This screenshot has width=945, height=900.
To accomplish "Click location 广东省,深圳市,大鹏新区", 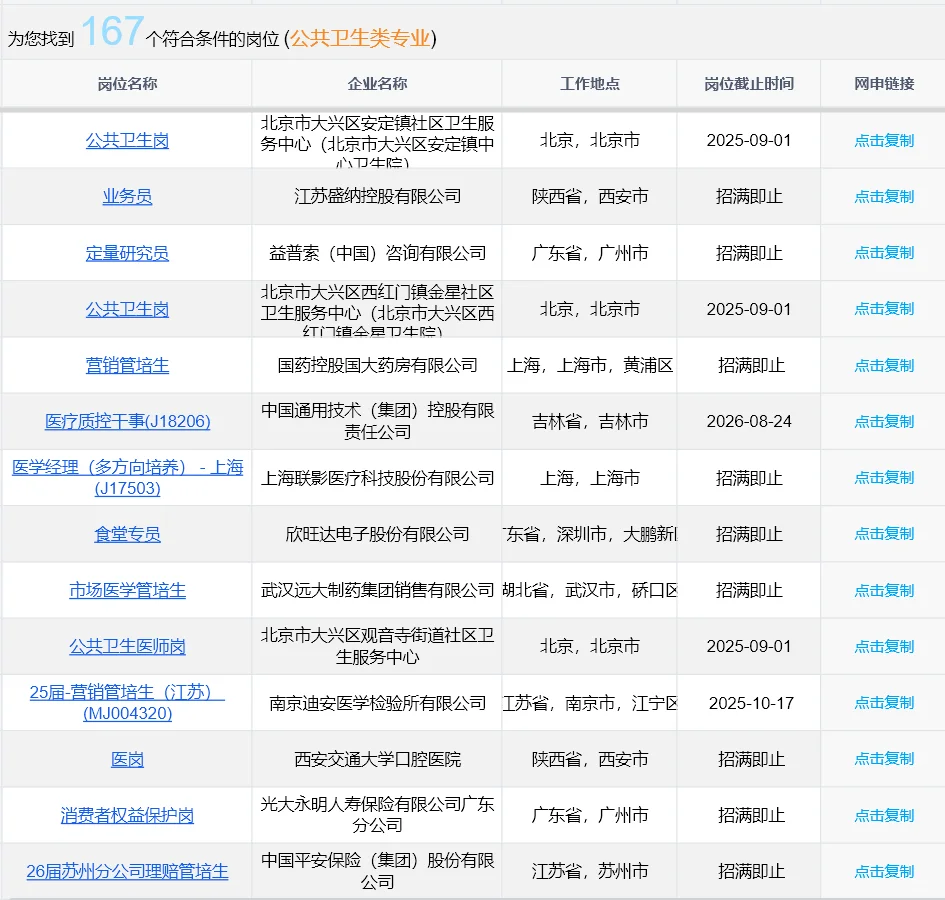I will click(589, 534).
